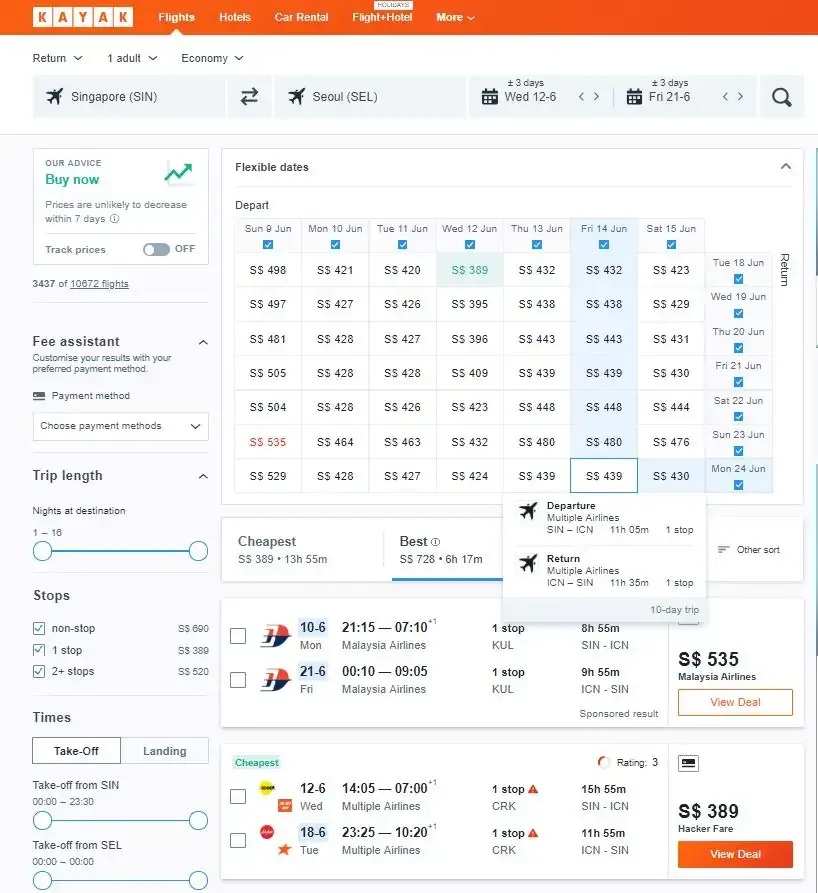
Task: Click the Best sort info icon
Action: 436,542
